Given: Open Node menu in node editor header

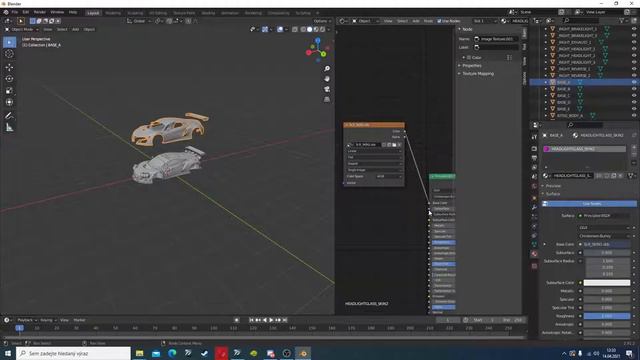Looking at the screenshot, I should (x=428, y=21).
